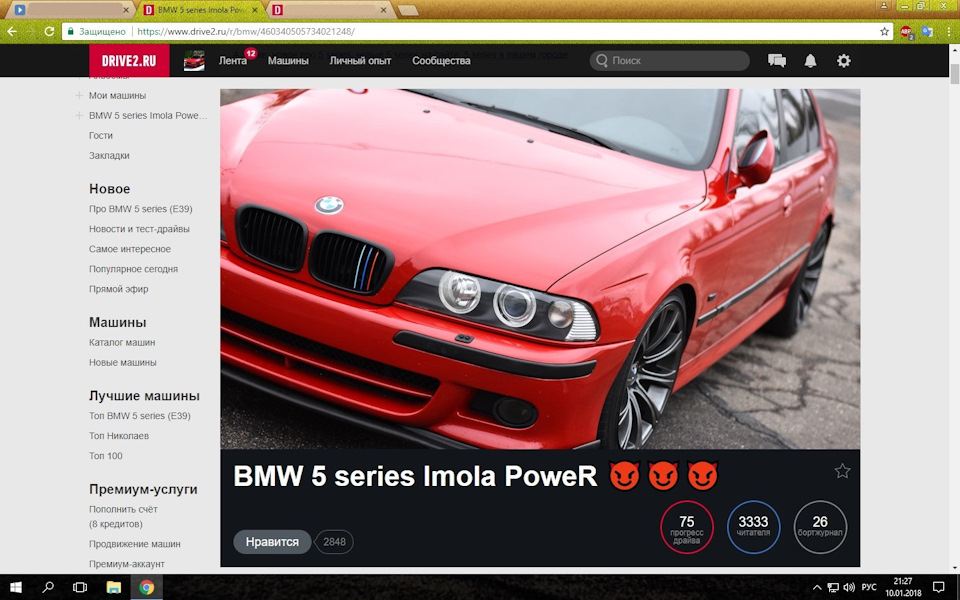
Task: Open File Explorer from taskbar
Action: pos(114,587)
